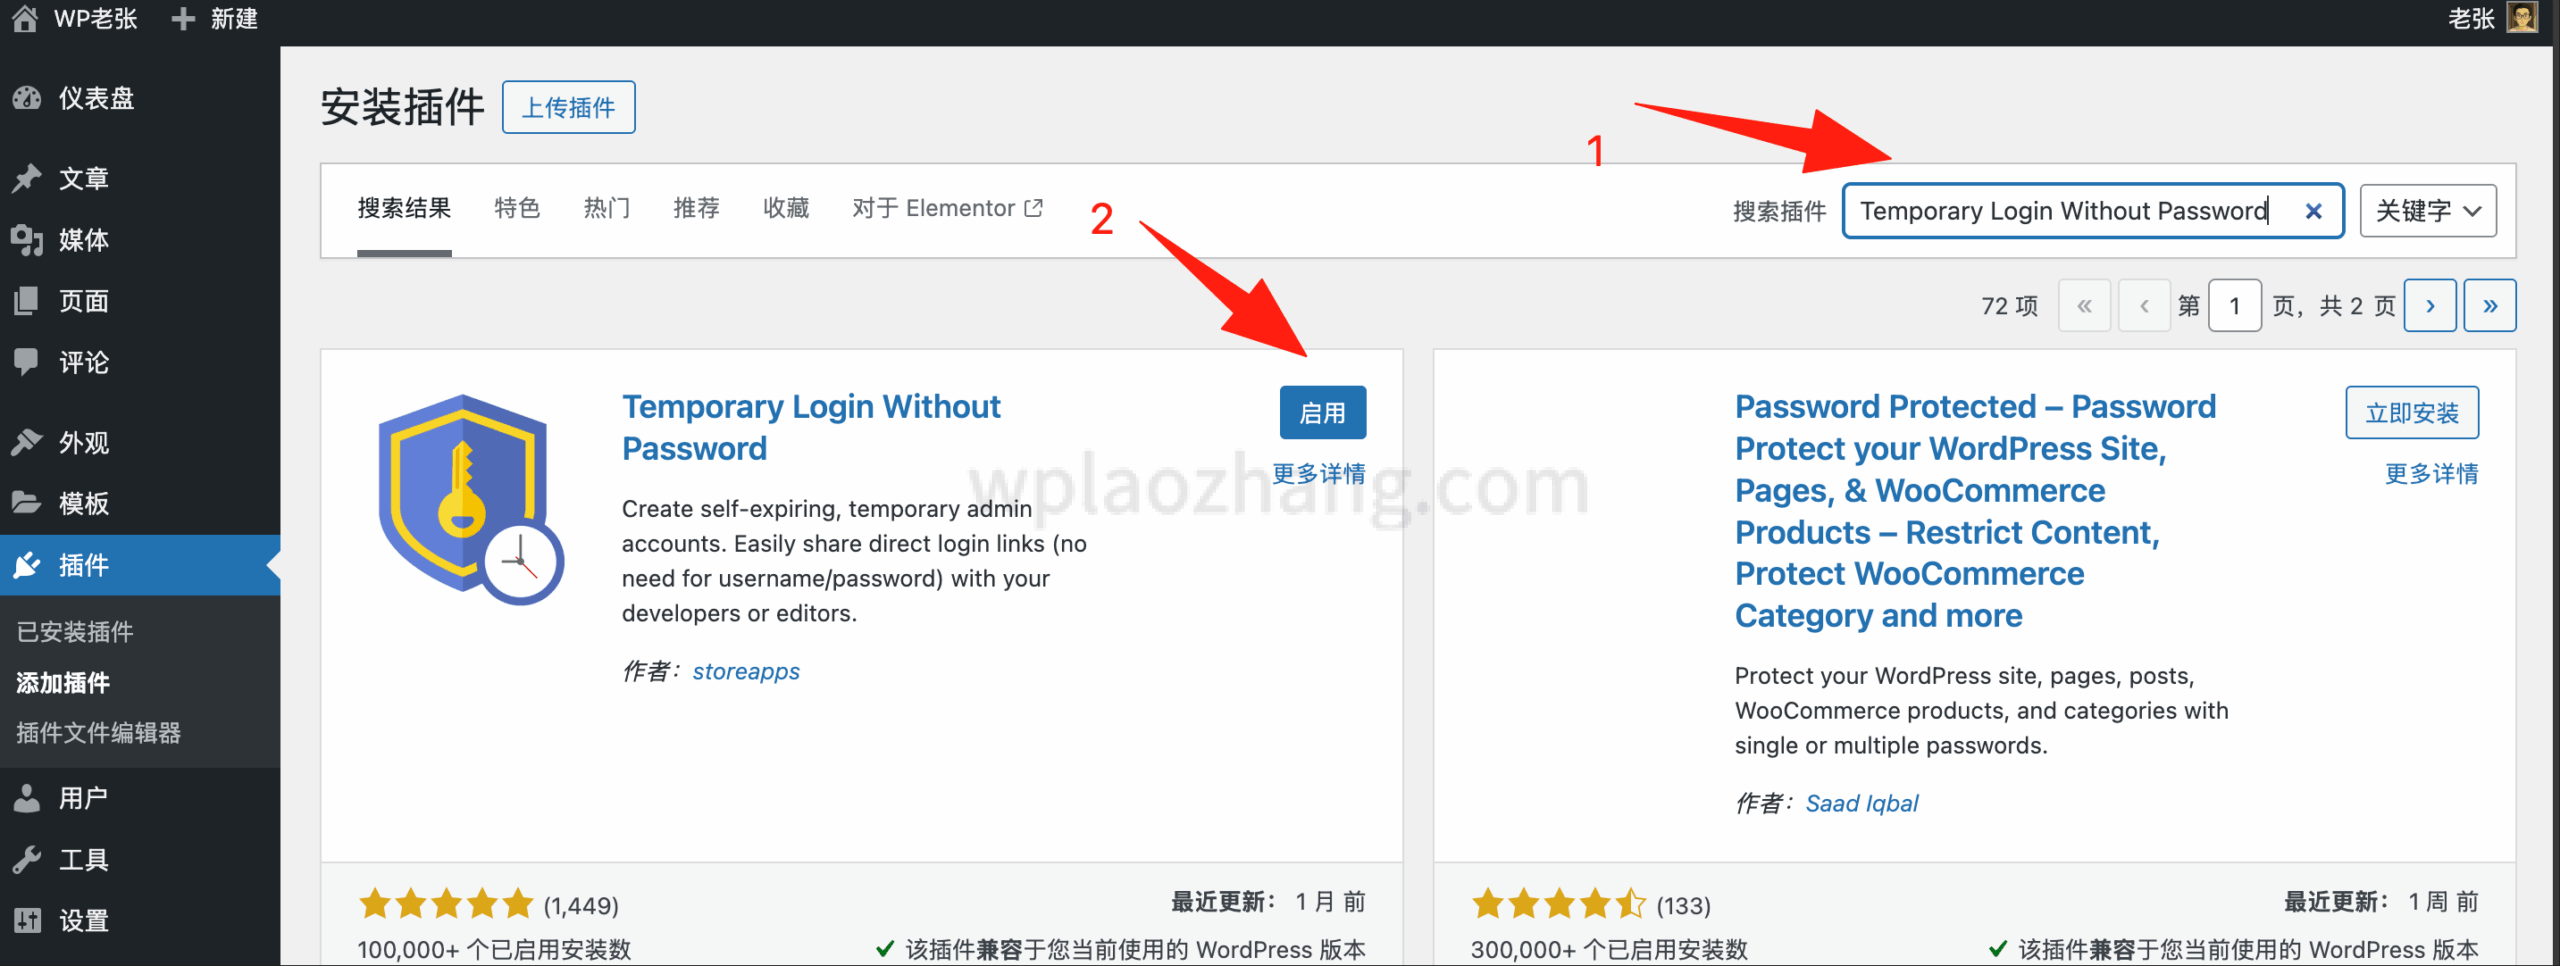This screenshot has height=966, width=2560.
Task: Open the Pages (页面) sidebar icon
Action: click(27, 301)
